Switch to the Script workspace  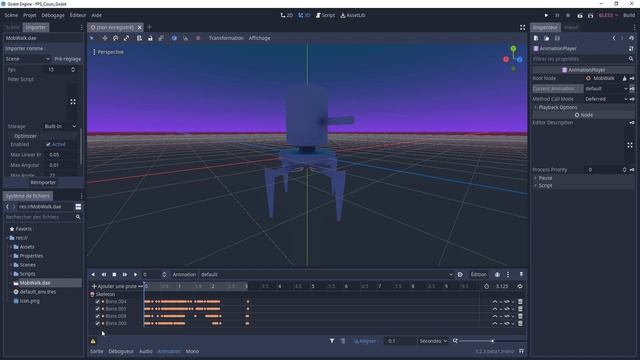[325, 15]
